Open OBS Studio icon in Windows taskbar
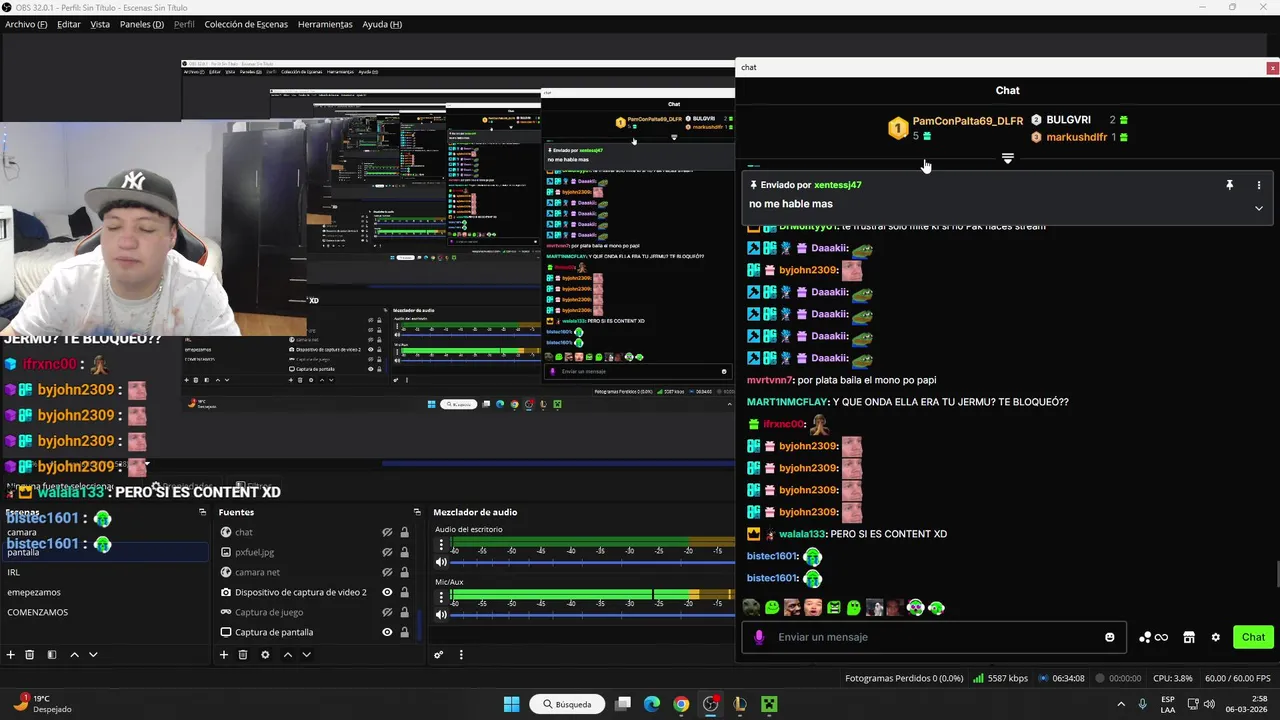This screenshot has height=720, width=1280. tap(711, 704)
